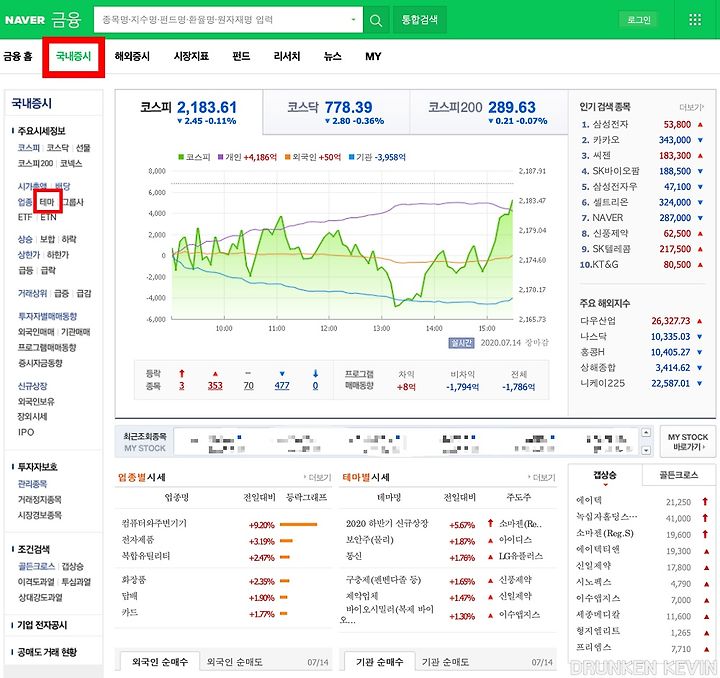
Task: Open the MY menu
Action: pyautogui.click(x=373, y=56)
